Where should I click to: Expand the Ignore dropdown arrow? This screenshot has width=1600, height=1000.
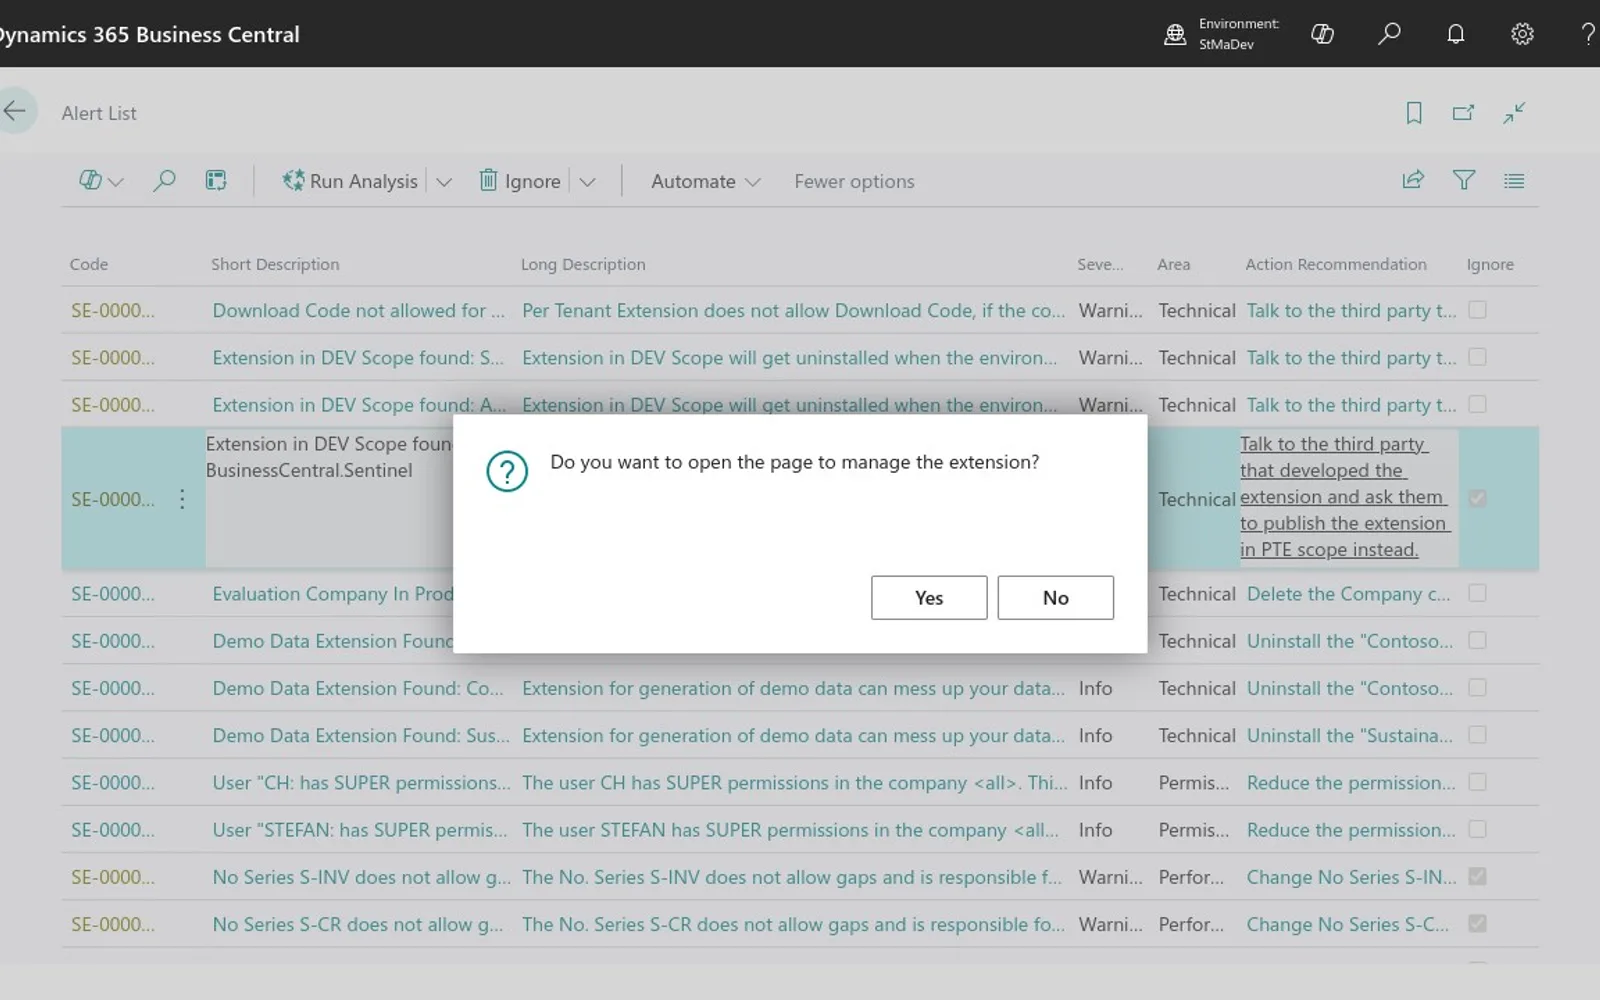pos(587,182)
